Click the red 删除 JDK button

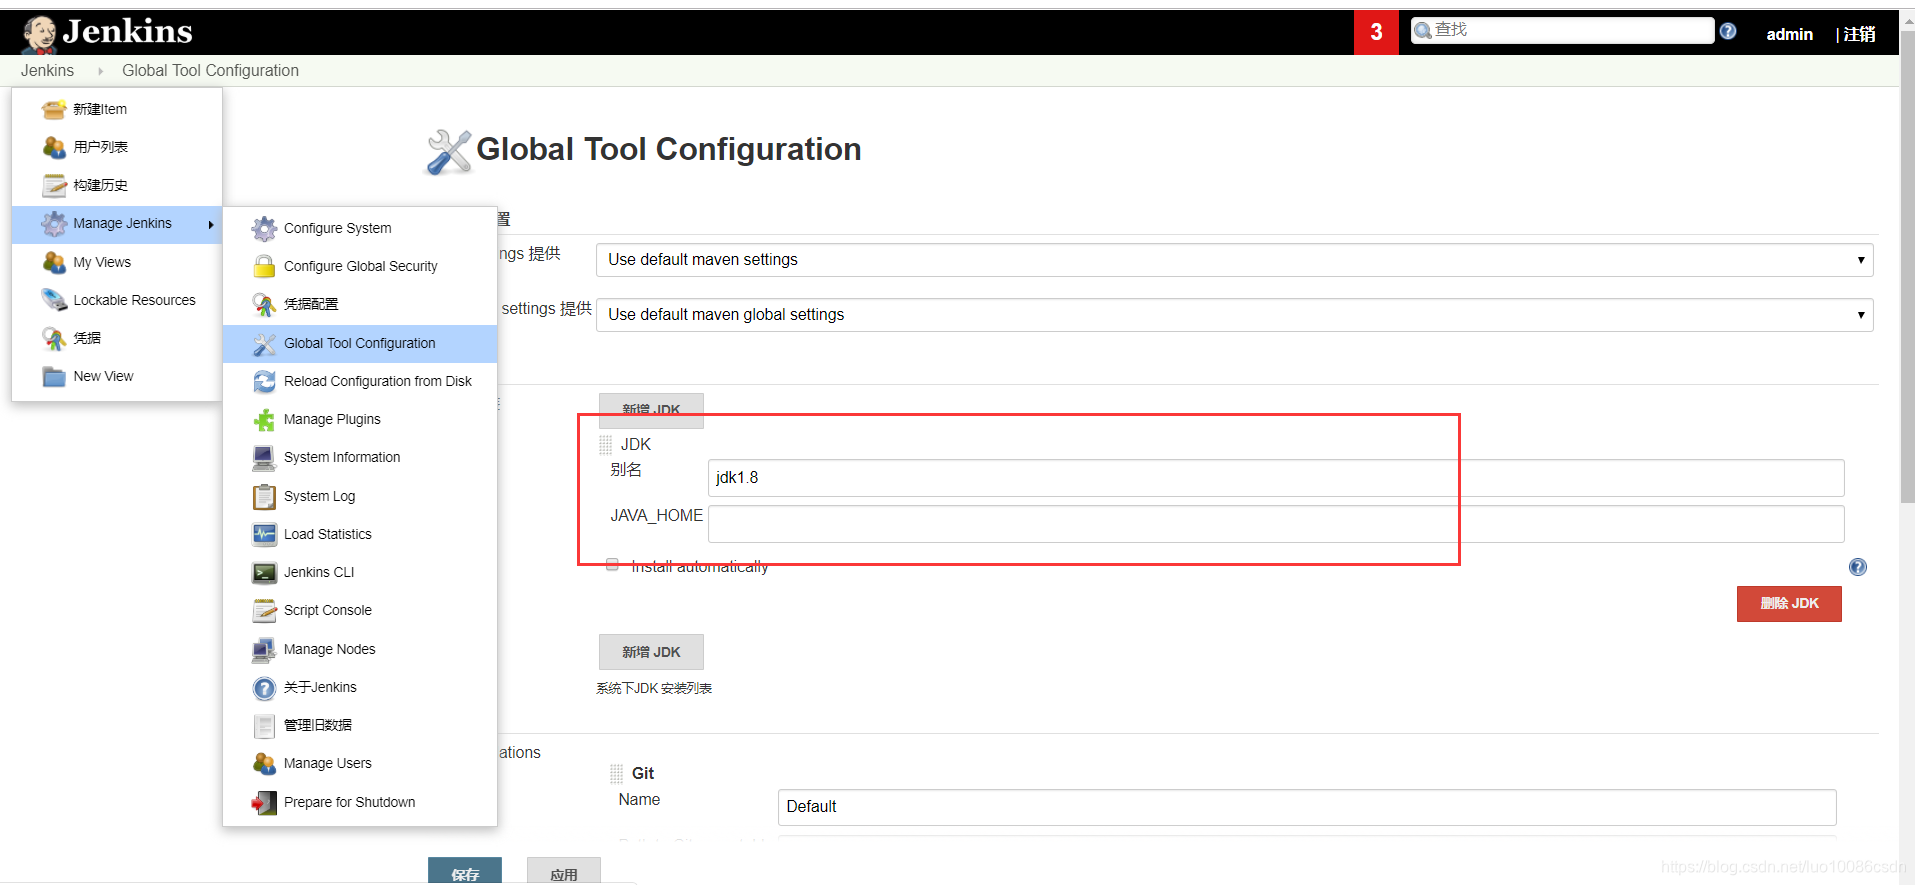pyautogui.click(x=1789, y=604)
